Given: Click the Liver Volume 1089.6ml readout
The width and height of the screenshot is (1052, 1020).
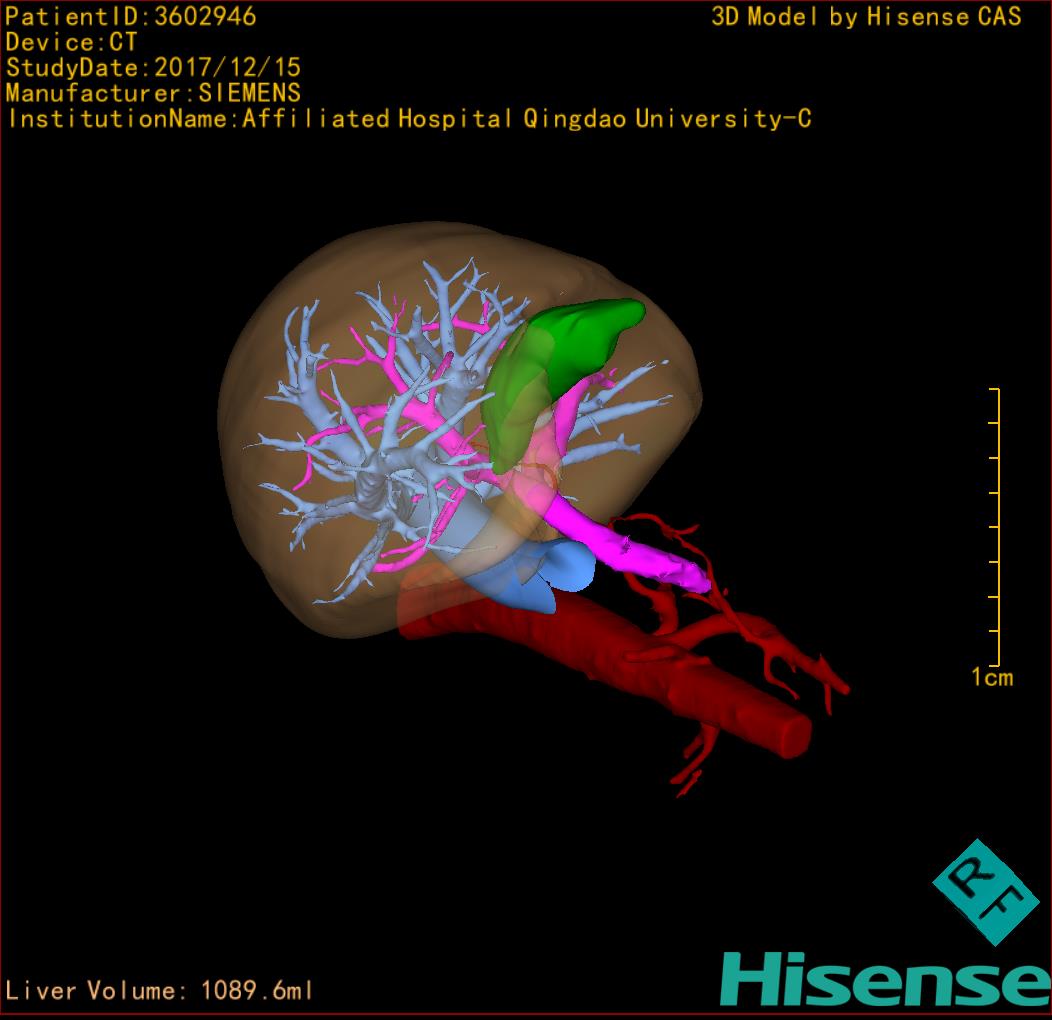Looking at the screenshot, I should pyautogui.click(x=160, y=991).
